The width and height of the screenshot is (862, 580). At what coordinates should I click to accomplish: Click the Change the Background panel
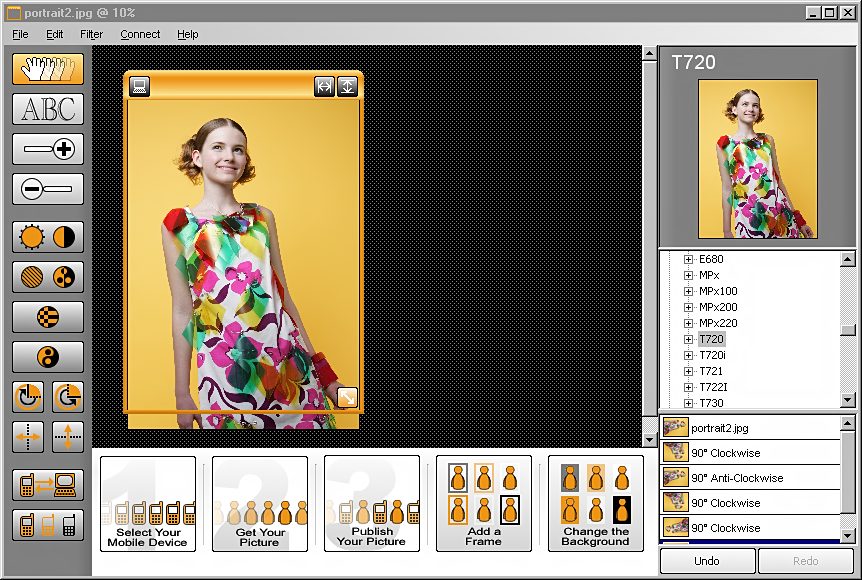coord(595,503)
